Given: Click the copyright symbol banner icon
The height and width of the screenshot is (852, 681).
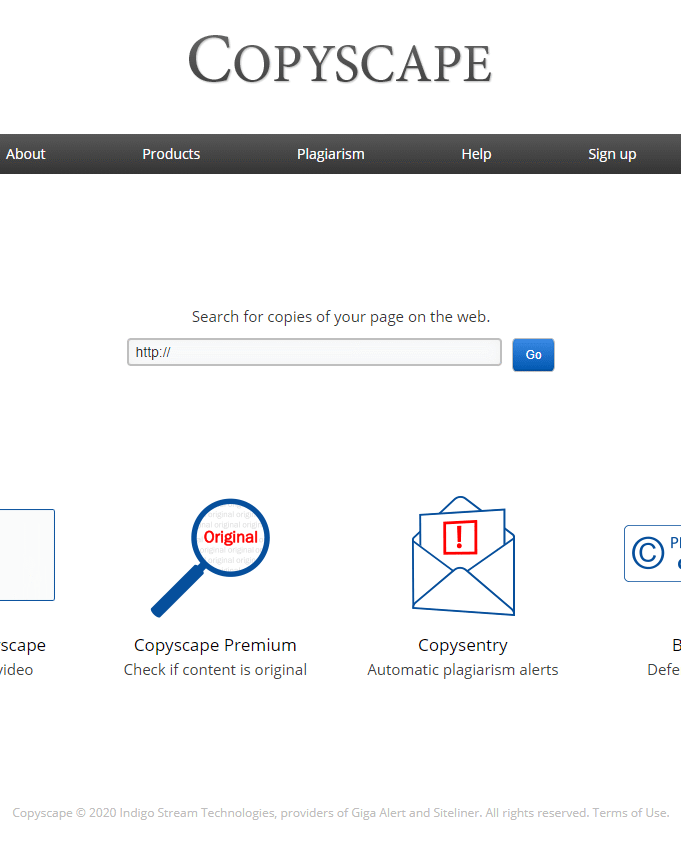Looking at the screenshot, I should [x=652, y=553].
